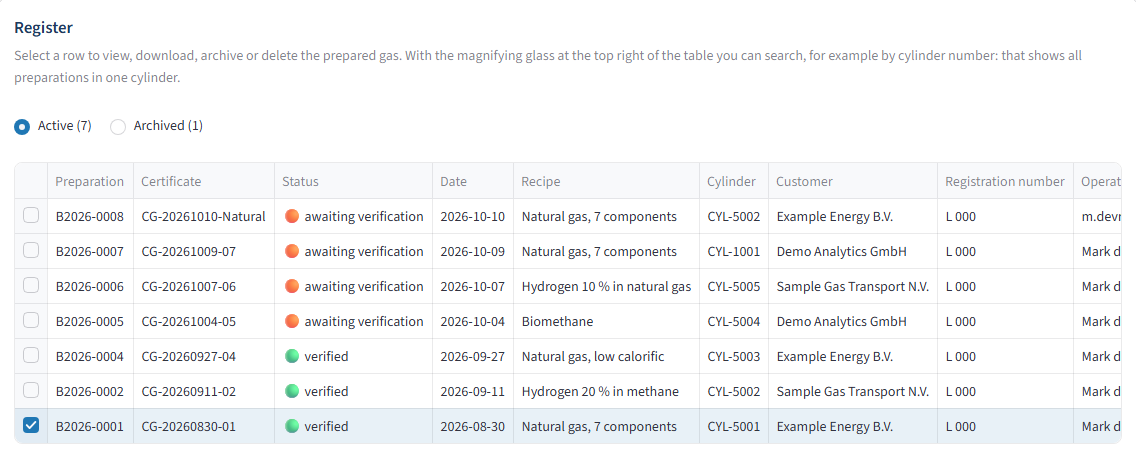
Task: Click preparation number B2026-0001
Action: [90, 426]
